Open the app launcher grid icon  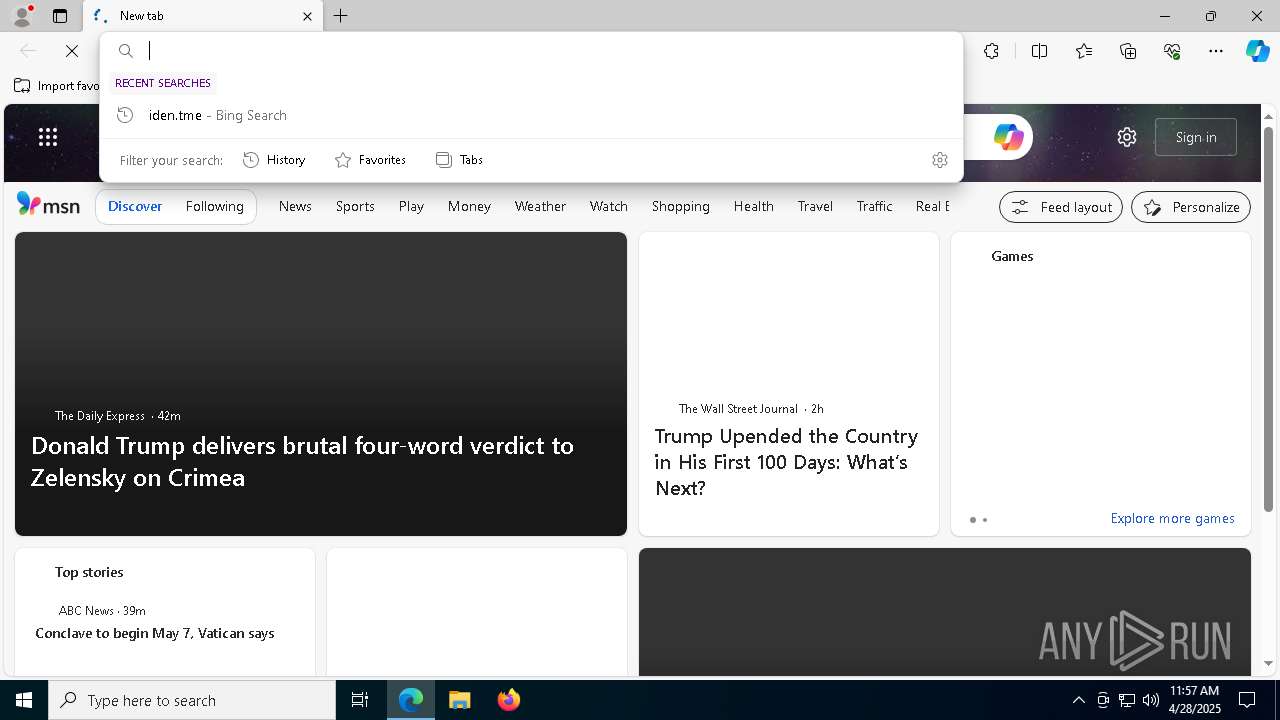tap(48, 137)
